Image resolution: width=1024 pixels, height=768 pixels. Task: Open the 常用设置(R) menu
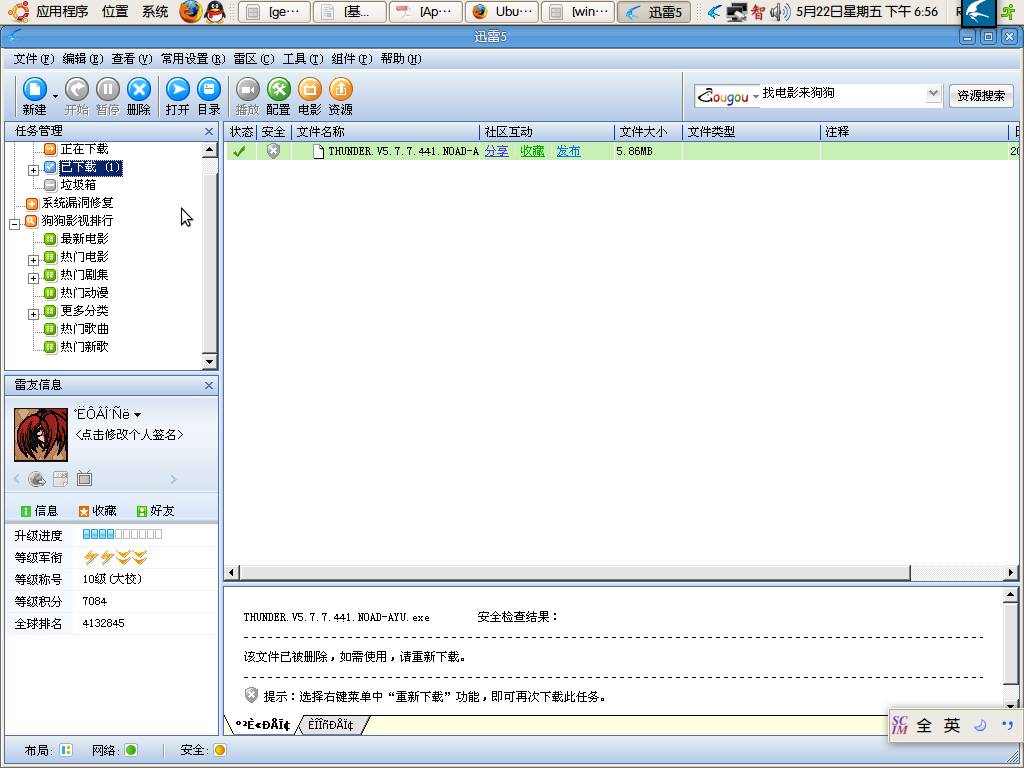pyautogui.click(x=193, y=59)
